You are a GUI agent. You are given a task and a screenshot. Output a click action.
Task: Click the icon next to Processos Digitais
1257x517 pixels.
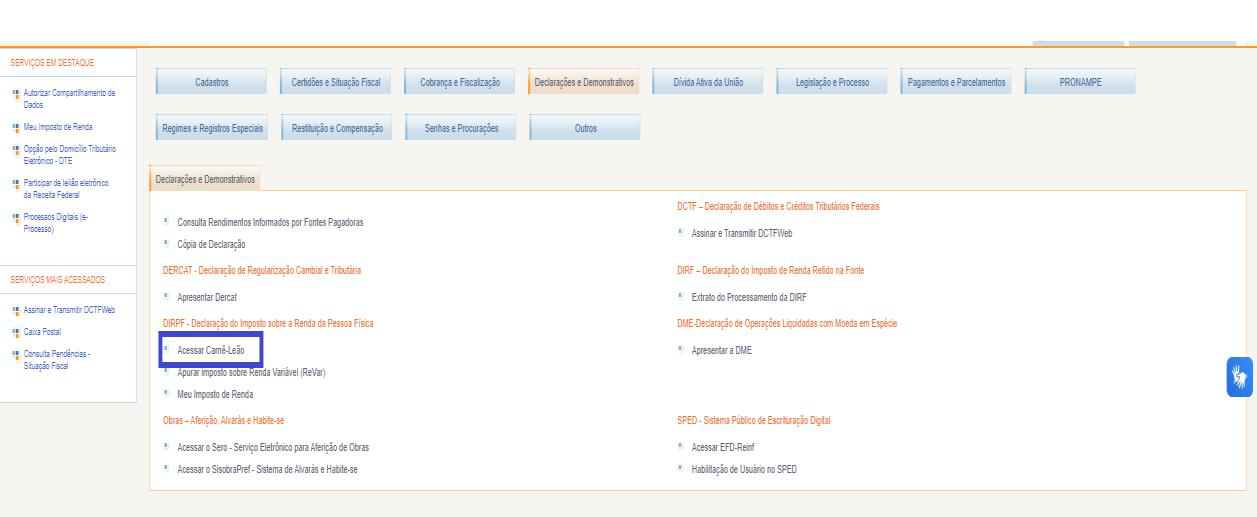click(15, 218)
